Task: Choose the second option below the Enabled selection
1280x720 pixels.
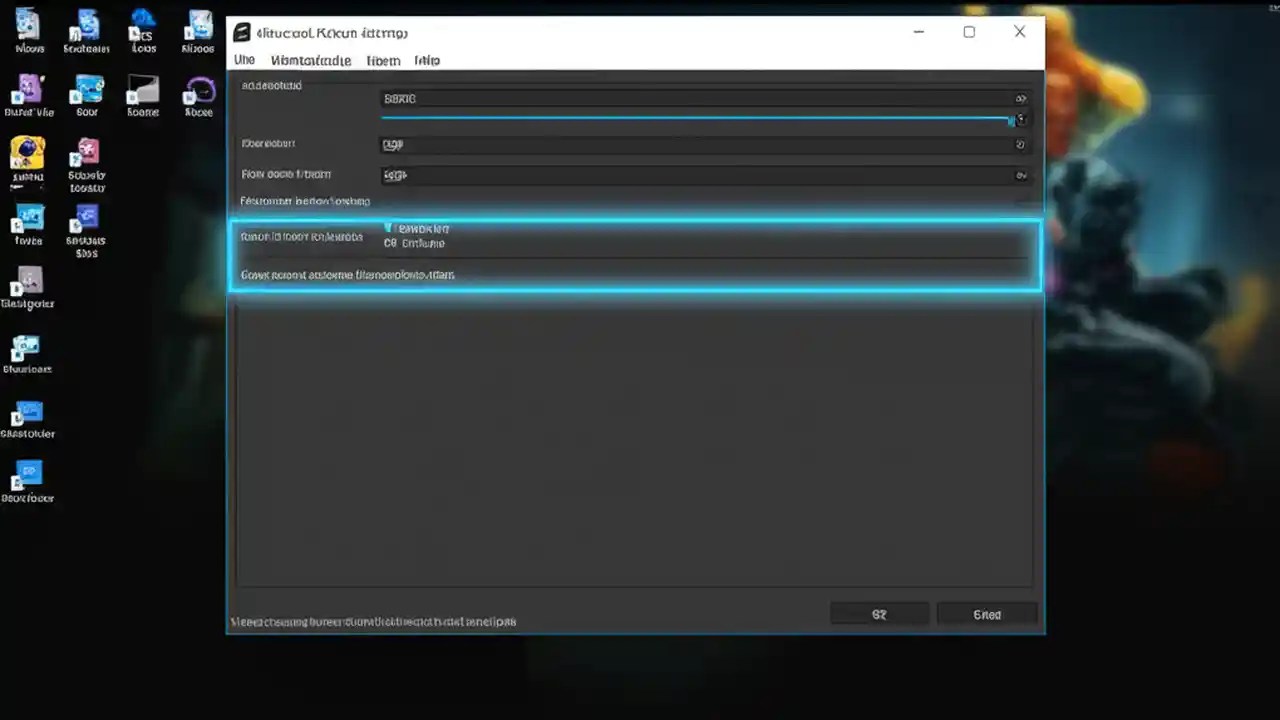Action: point(390,243)
